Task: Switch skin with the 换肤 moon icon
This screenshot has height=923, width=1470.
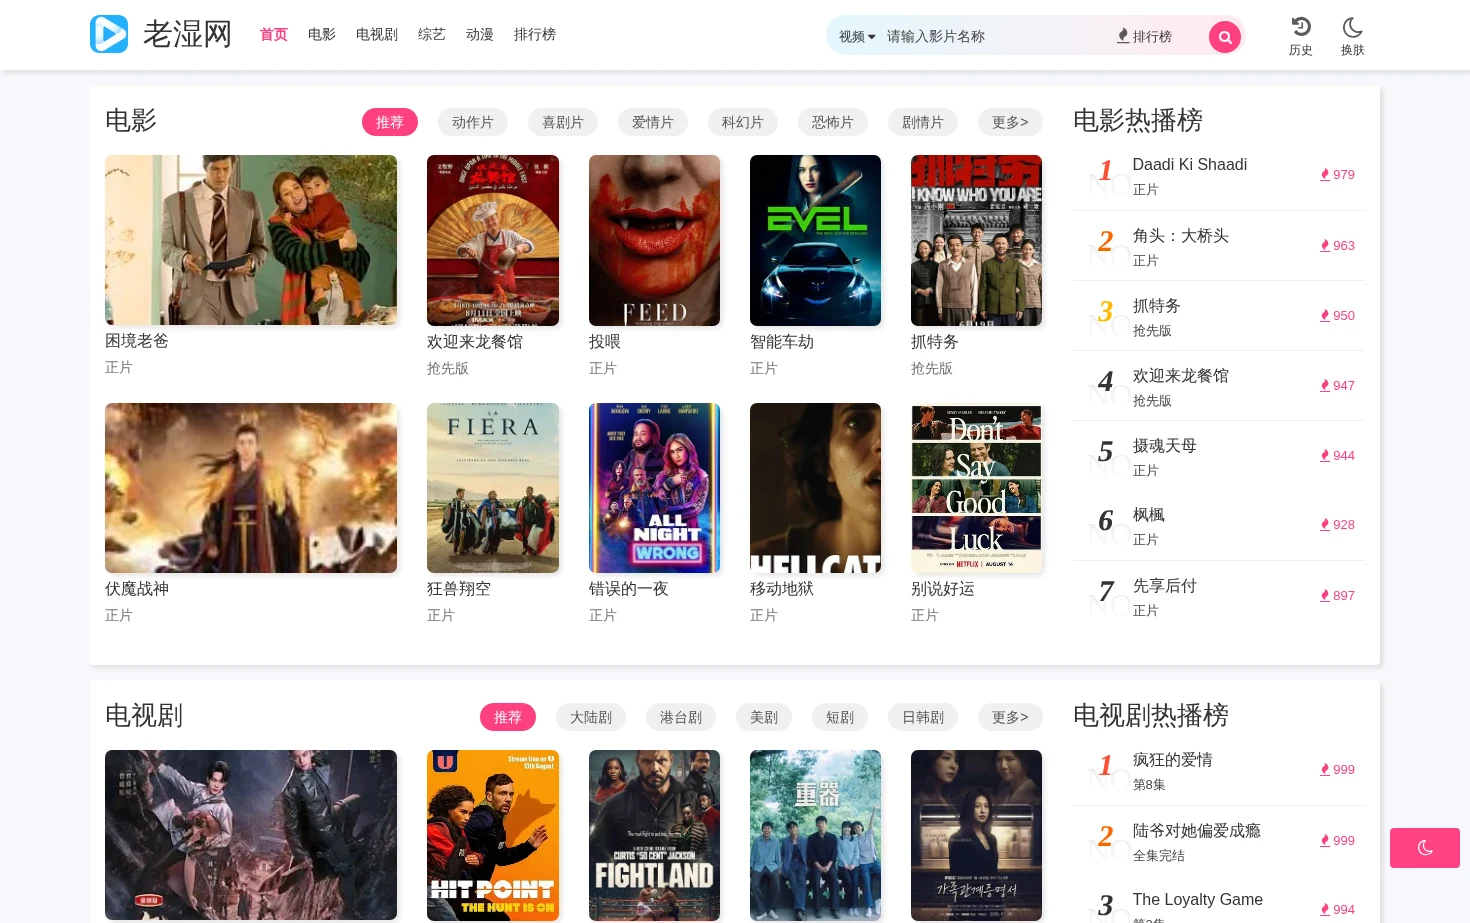Action: [1353, 37]
